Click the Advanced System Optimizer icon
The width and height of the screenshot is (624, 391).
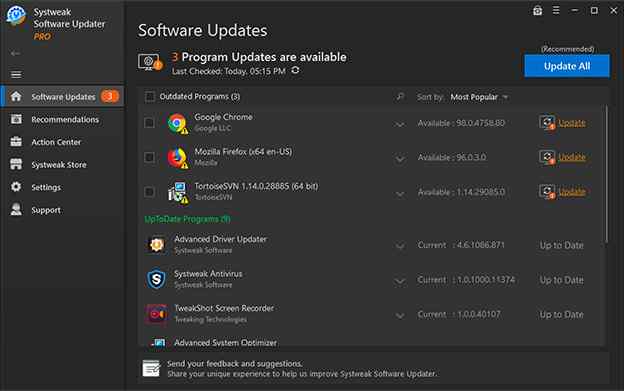point(158,342)
